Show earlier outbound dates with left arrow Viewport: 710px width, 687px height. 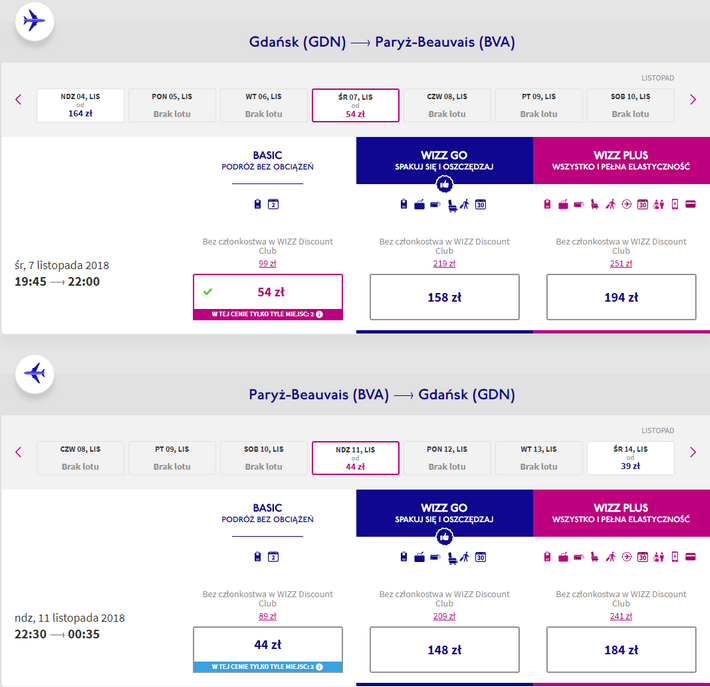19,99
